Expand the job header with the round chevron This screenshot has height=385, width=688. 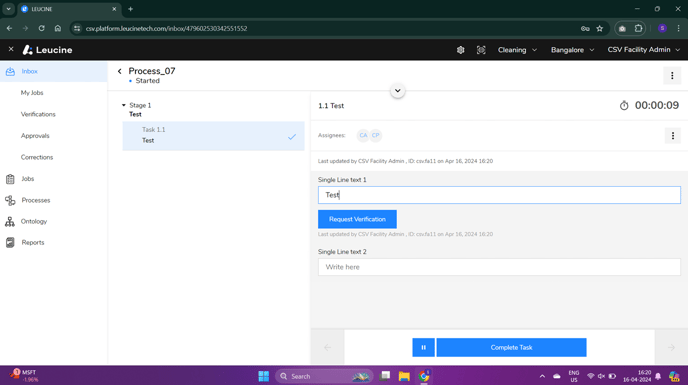(398, 91)
